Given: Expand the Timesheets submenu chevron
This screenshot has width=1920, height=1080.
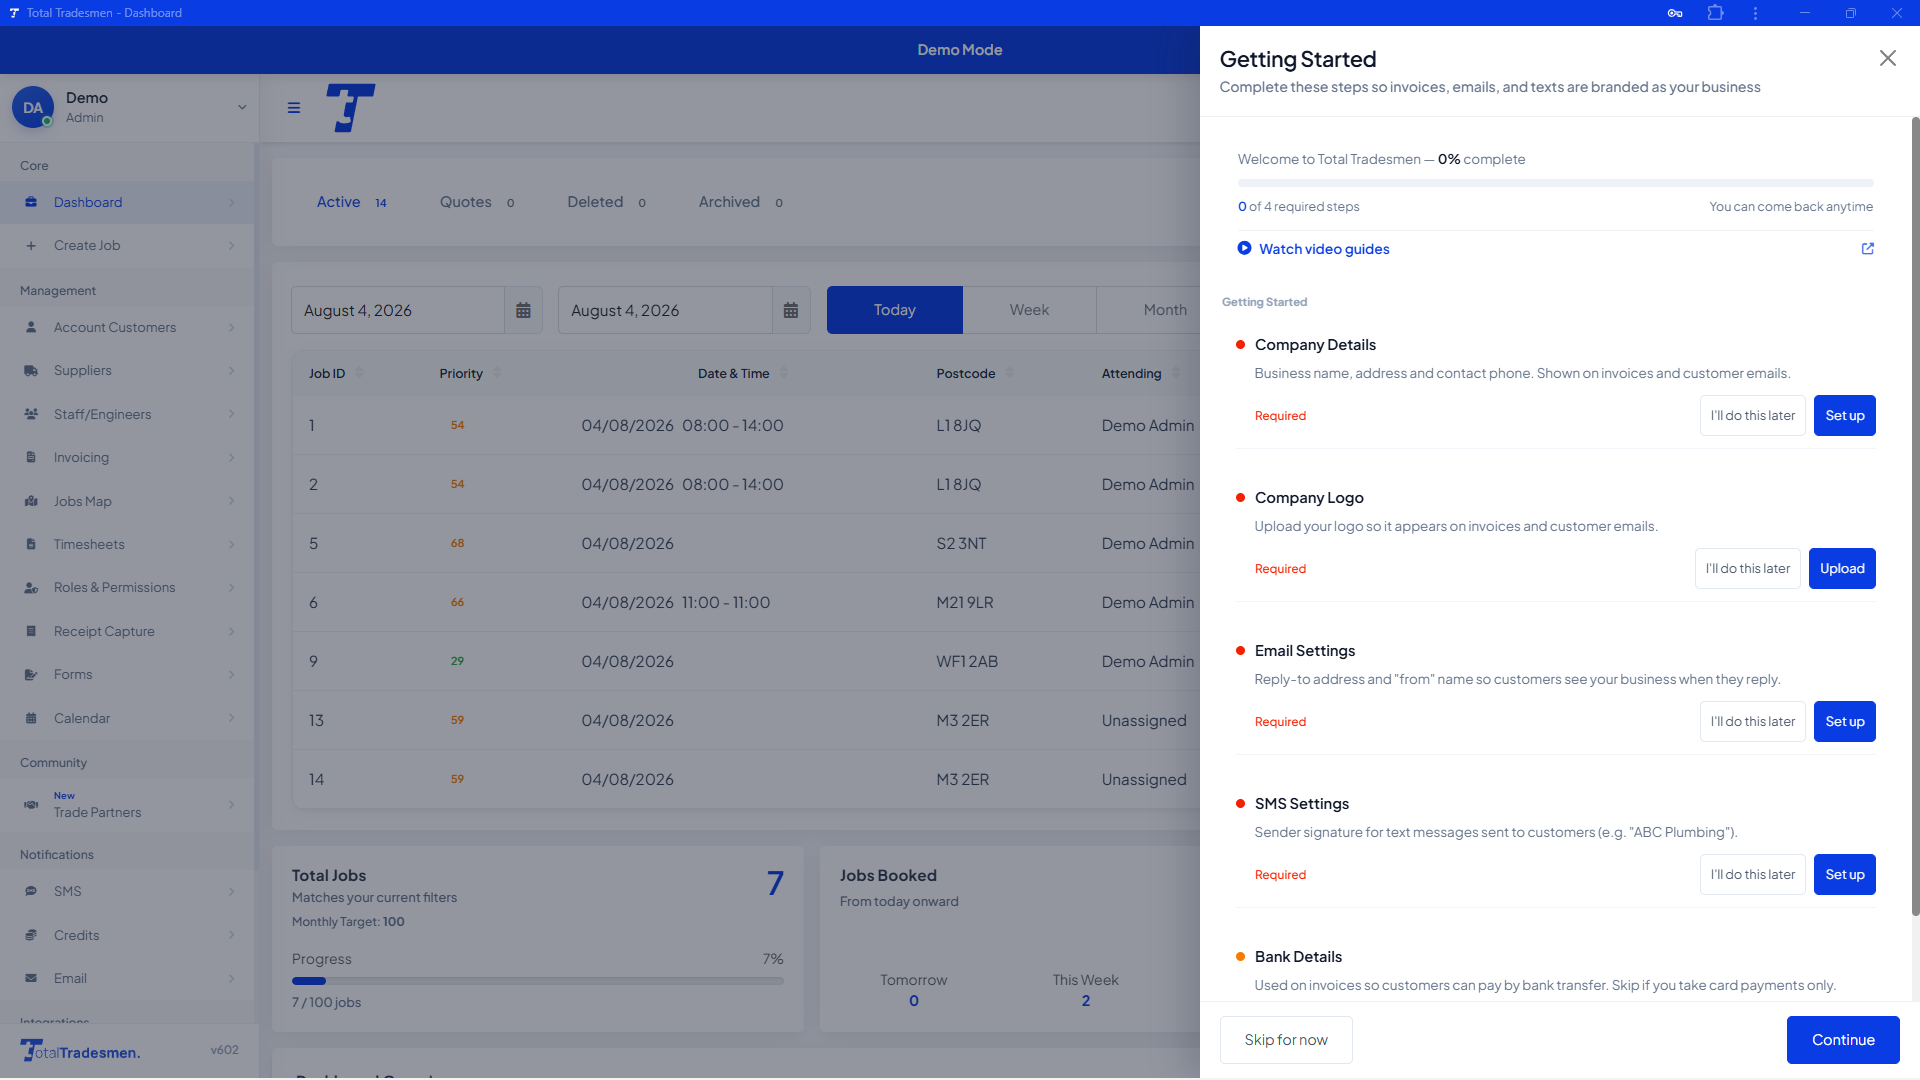Looking at the screenshot, I should tap(231, 544).
